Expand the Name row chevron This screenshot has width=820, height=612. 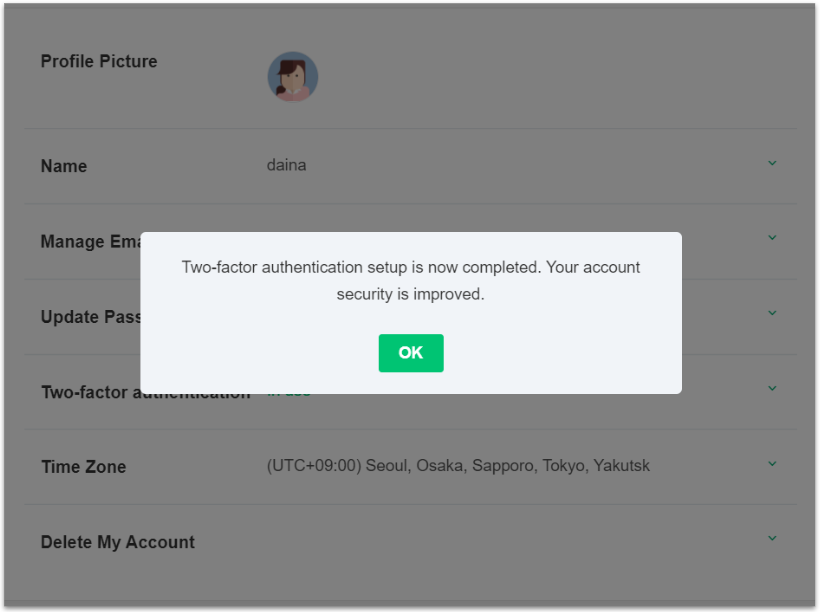click(771, 163)
